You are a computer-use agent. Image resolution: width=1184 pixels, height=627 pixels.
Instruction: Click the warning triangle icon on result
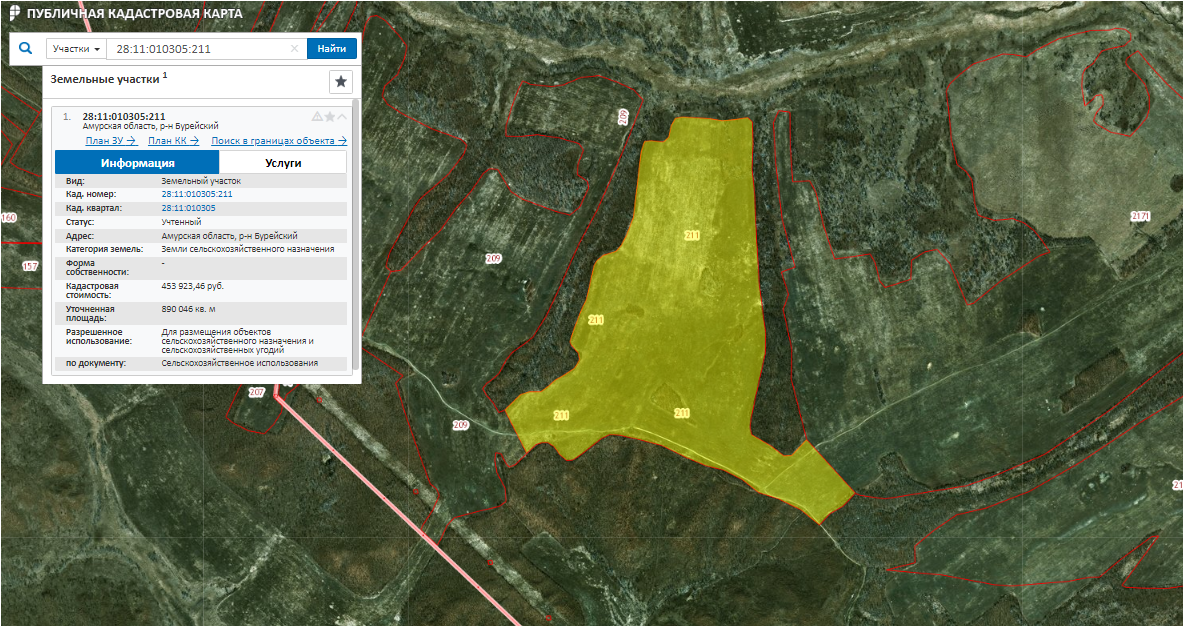pyautogui.click(x=317, y=116)
